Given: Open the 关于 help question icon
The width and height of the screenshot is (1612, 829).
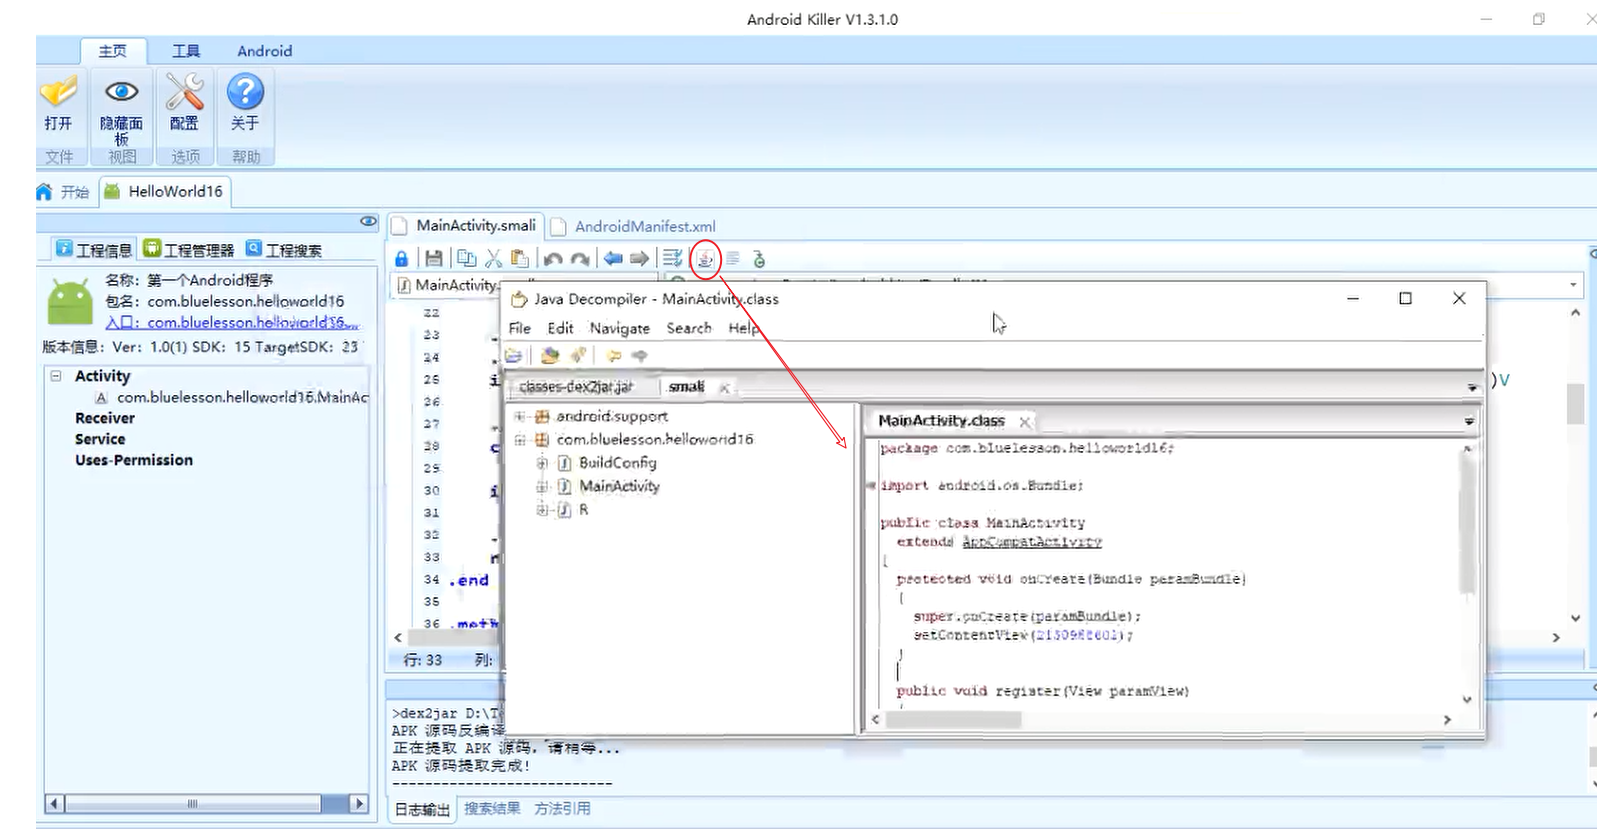Looking at the screenshot, I should 245,104.
